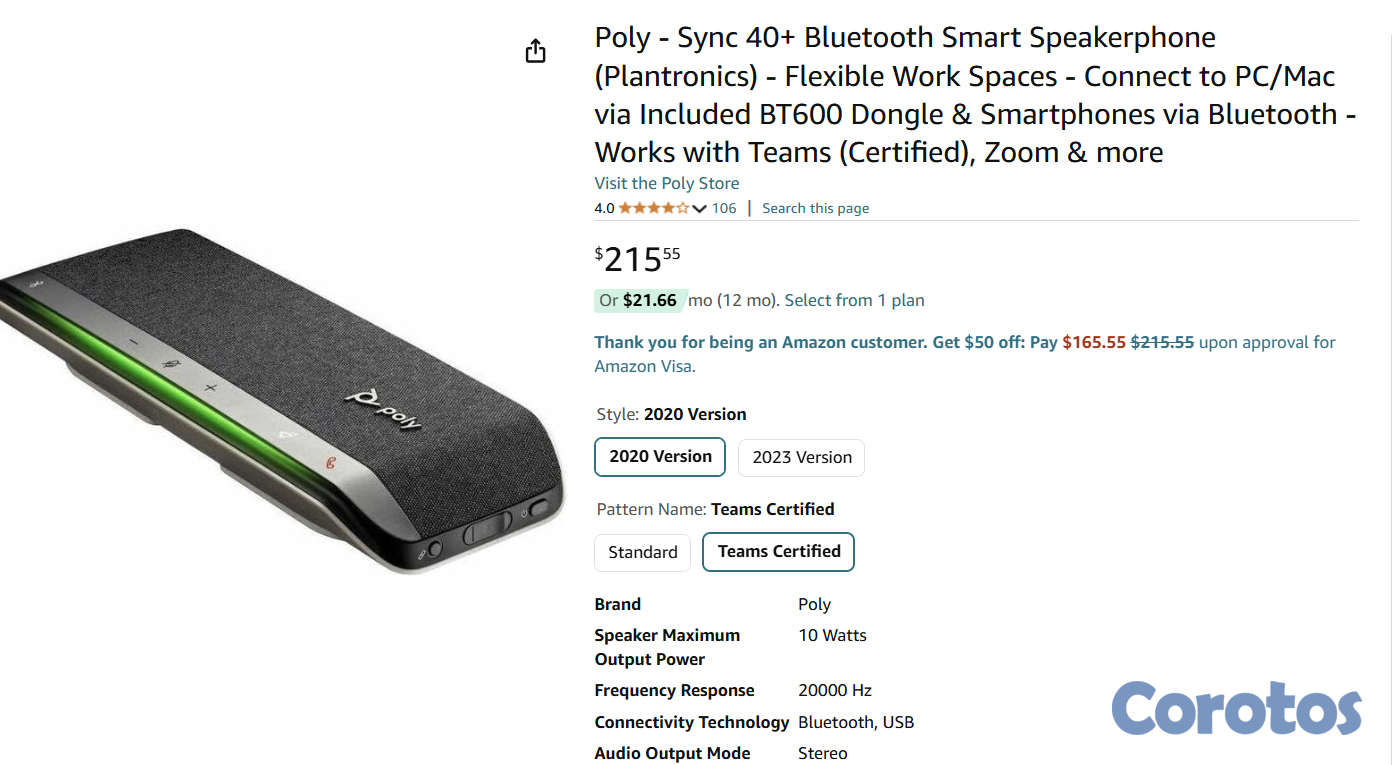1392x765 pixels.
Task: Choose the Teams Certified pattern option
Action: [x=778, y=551]
